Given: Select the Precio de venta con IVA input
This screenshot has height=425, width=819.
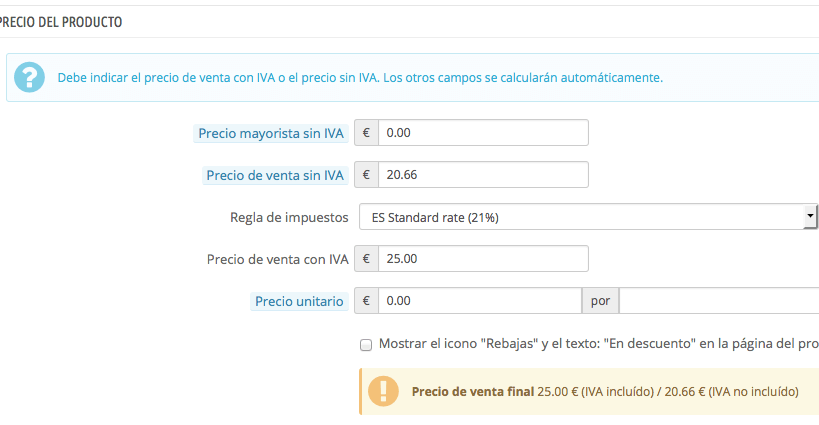Looking at the screenshot, I should click(483, 258).
